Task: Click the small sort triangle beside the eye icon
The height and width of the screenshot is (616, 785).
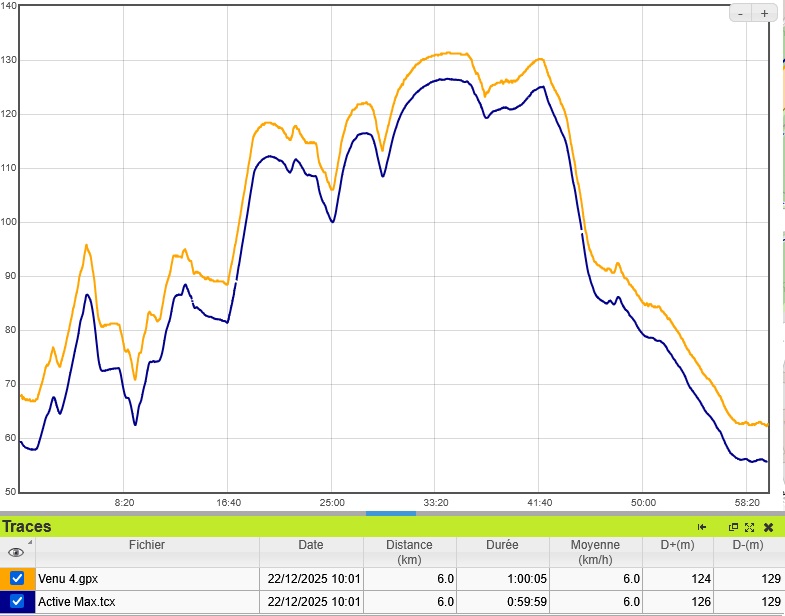Action: tap(29, 544)
